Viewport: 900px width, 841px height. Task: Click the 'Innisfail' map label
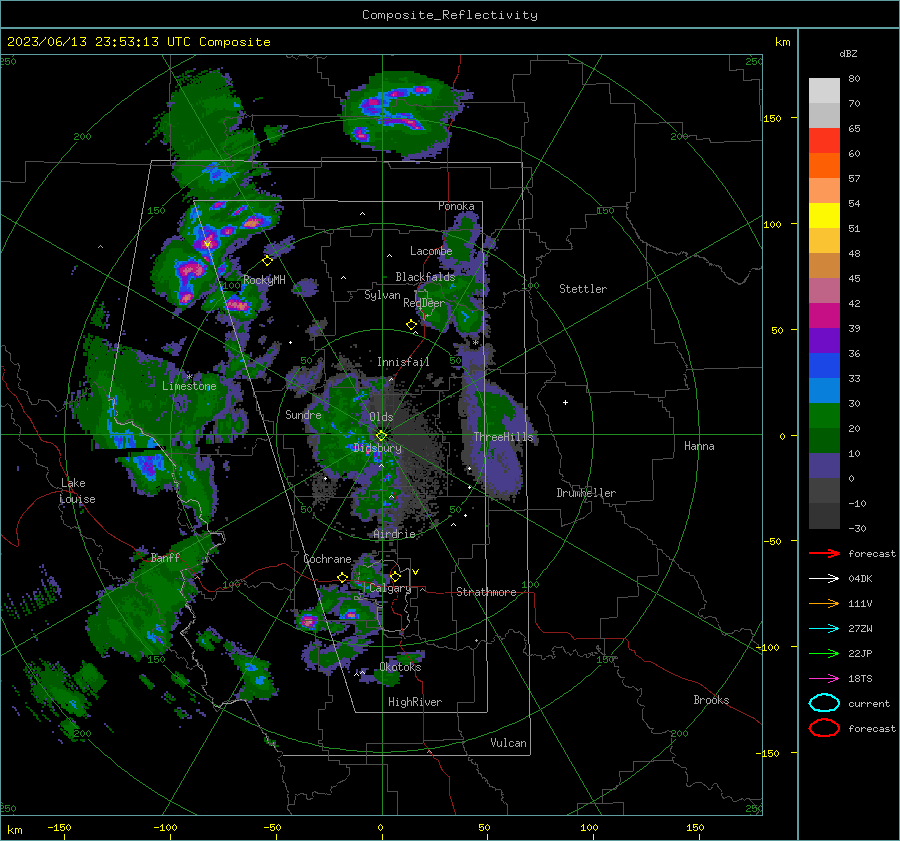[403, 362]
